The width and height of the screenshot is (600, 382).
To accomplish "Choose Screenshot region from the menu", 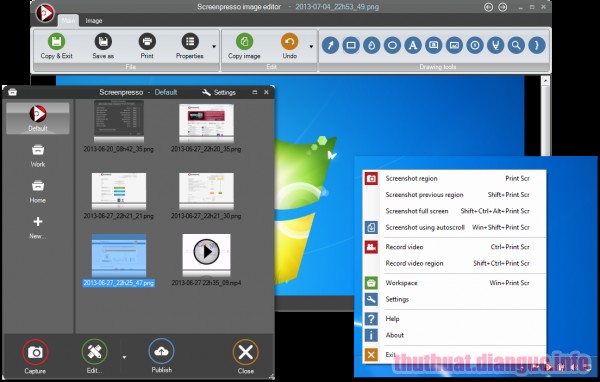I will click(454, 178).
